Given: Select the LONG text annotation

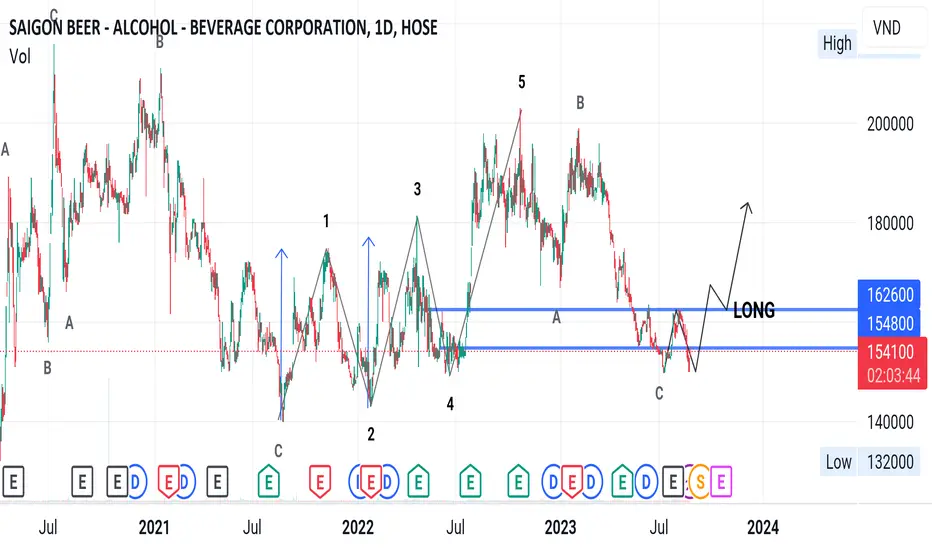Looking at the screenshot, I should pos(754,310).
